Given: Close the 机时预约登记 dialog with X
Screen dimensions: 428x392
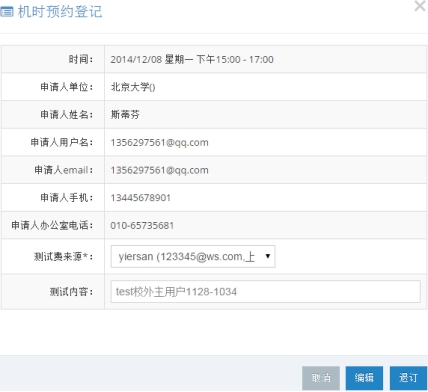Looking at the screenshot, I should 420,6.
